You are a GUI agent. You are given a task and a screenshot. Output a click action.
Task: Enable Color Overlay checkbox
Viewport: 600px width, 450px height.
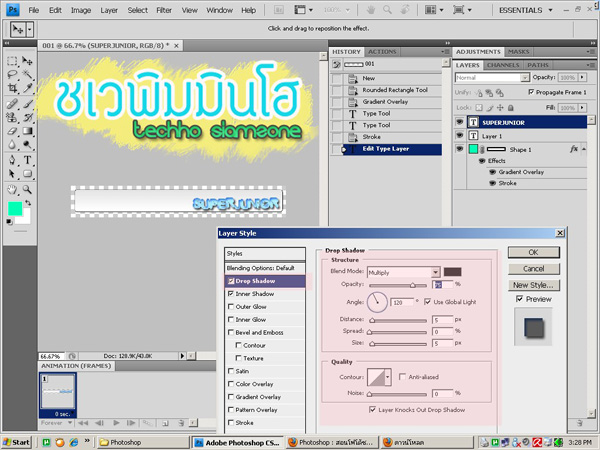tap(231, 384)
